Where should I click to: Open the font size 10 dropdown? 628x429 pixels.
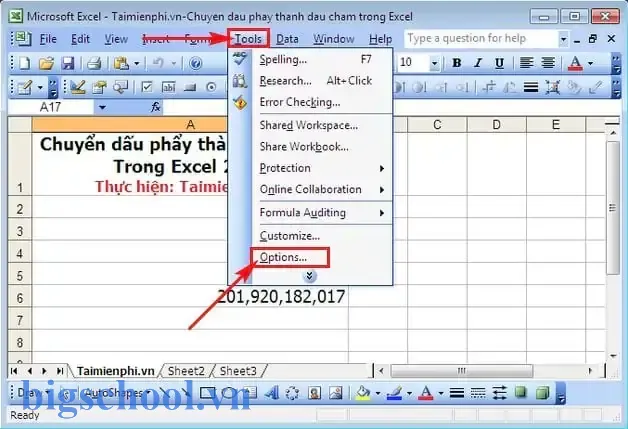pos(434,63)
